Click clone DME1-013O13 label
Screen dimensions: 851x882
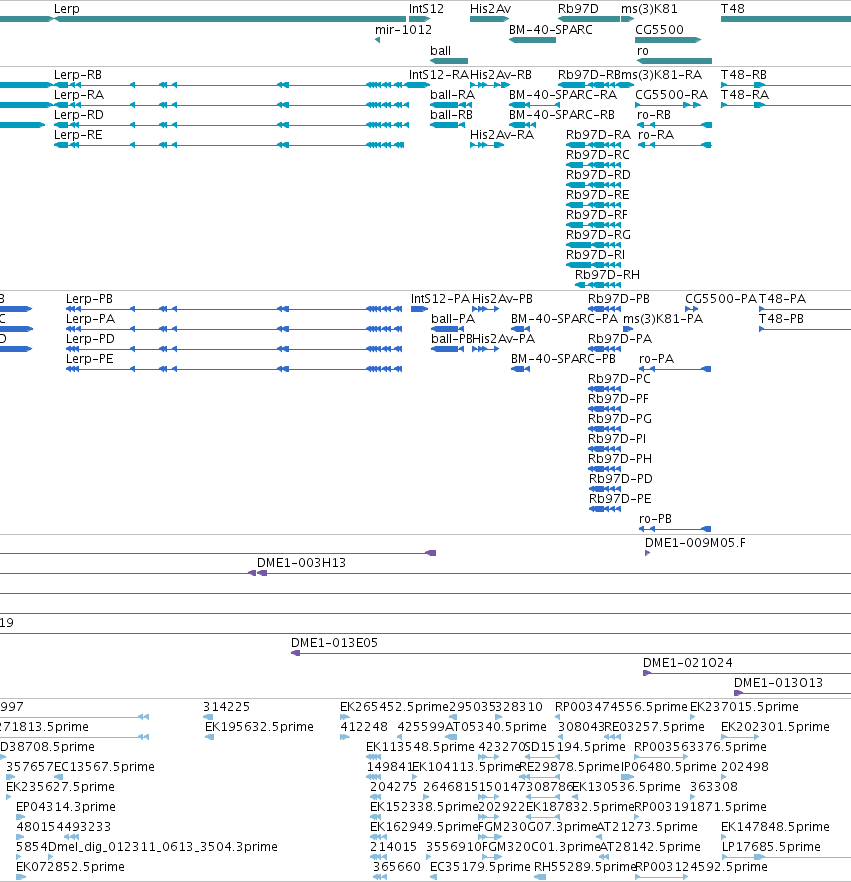point(778,682)
